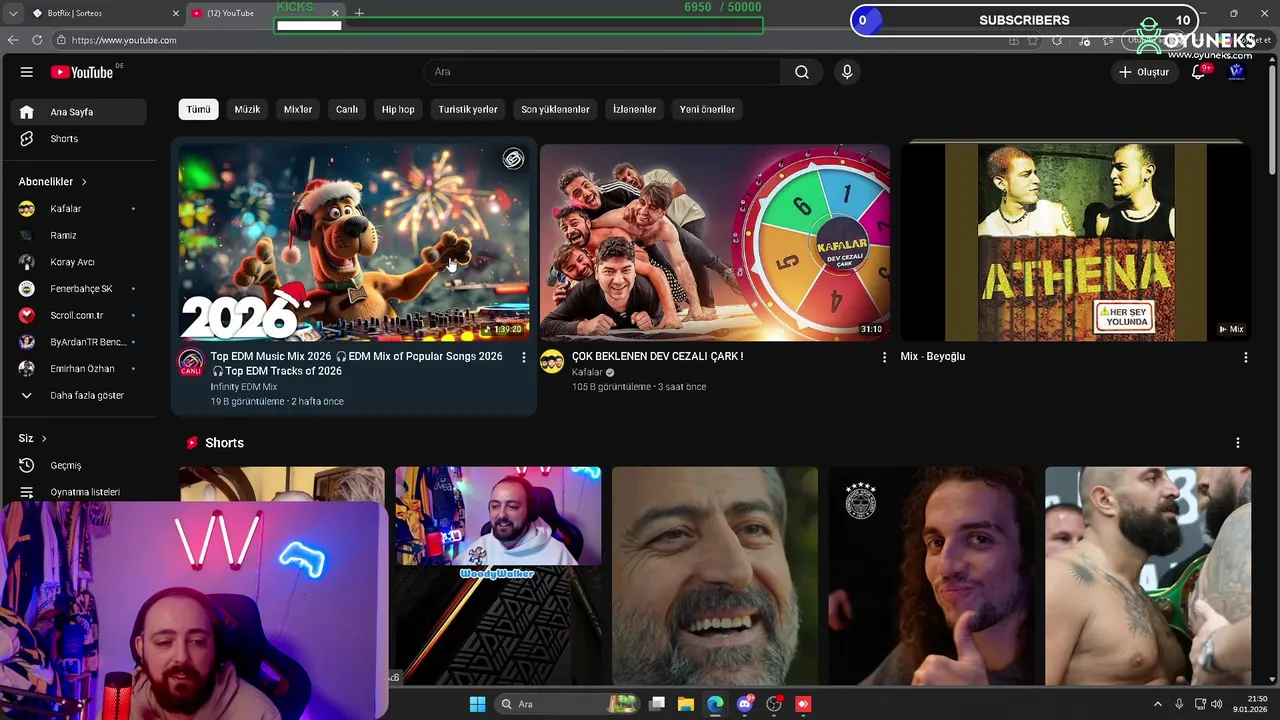Select the İzlenenler filter chip
The width and height of the screenshot is (1280, 720).
pyautogui.click(x=635, y=109)
